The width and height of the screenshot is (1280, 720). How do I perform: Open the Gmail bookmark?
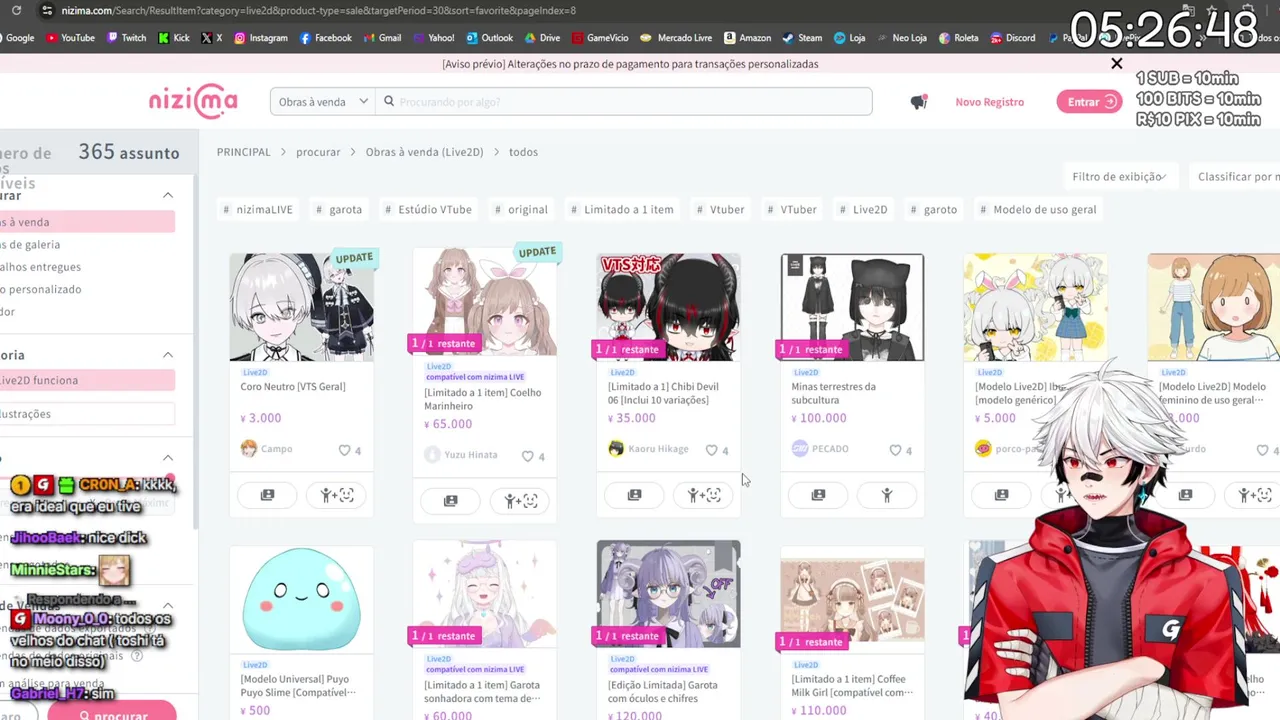tap(382, 38)
